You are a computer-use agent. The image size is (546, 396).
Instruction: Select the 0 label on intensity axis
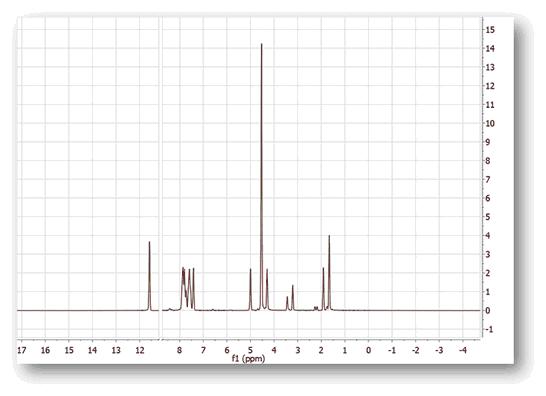click(x=488, y=310)
